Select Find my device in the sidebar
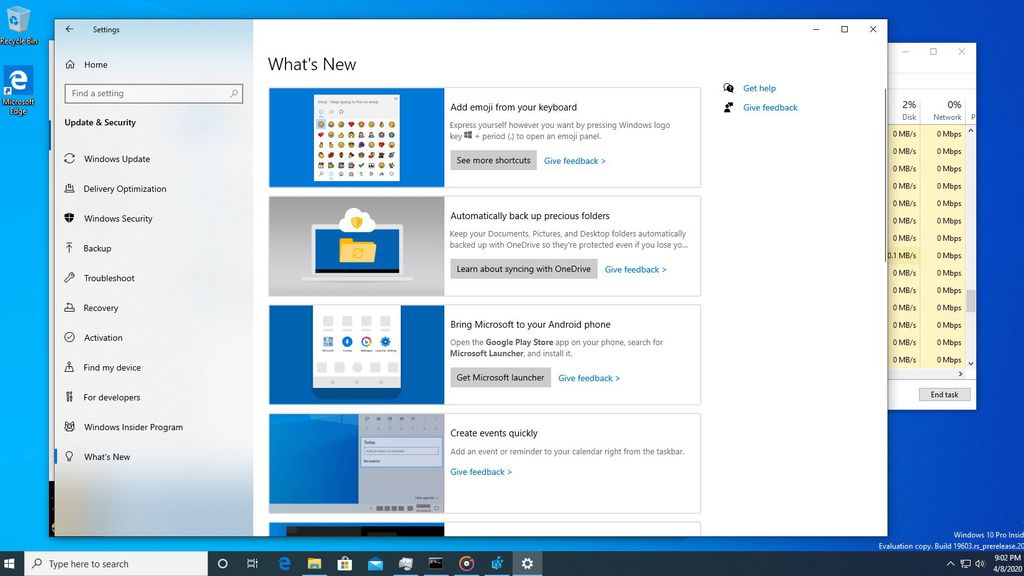1024x576 pixels. click(x=113, y=367)
